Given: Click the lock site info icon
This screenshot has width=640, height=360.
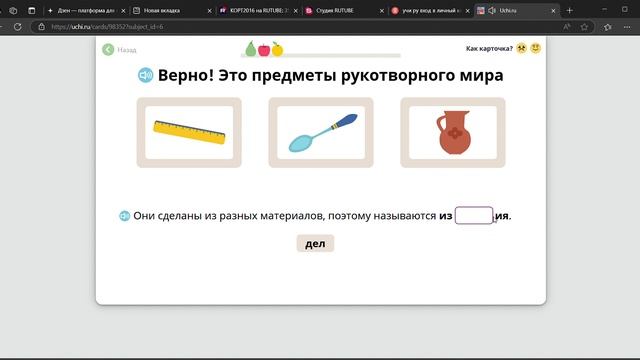Looking at the screenshot, I should (41, 27).
